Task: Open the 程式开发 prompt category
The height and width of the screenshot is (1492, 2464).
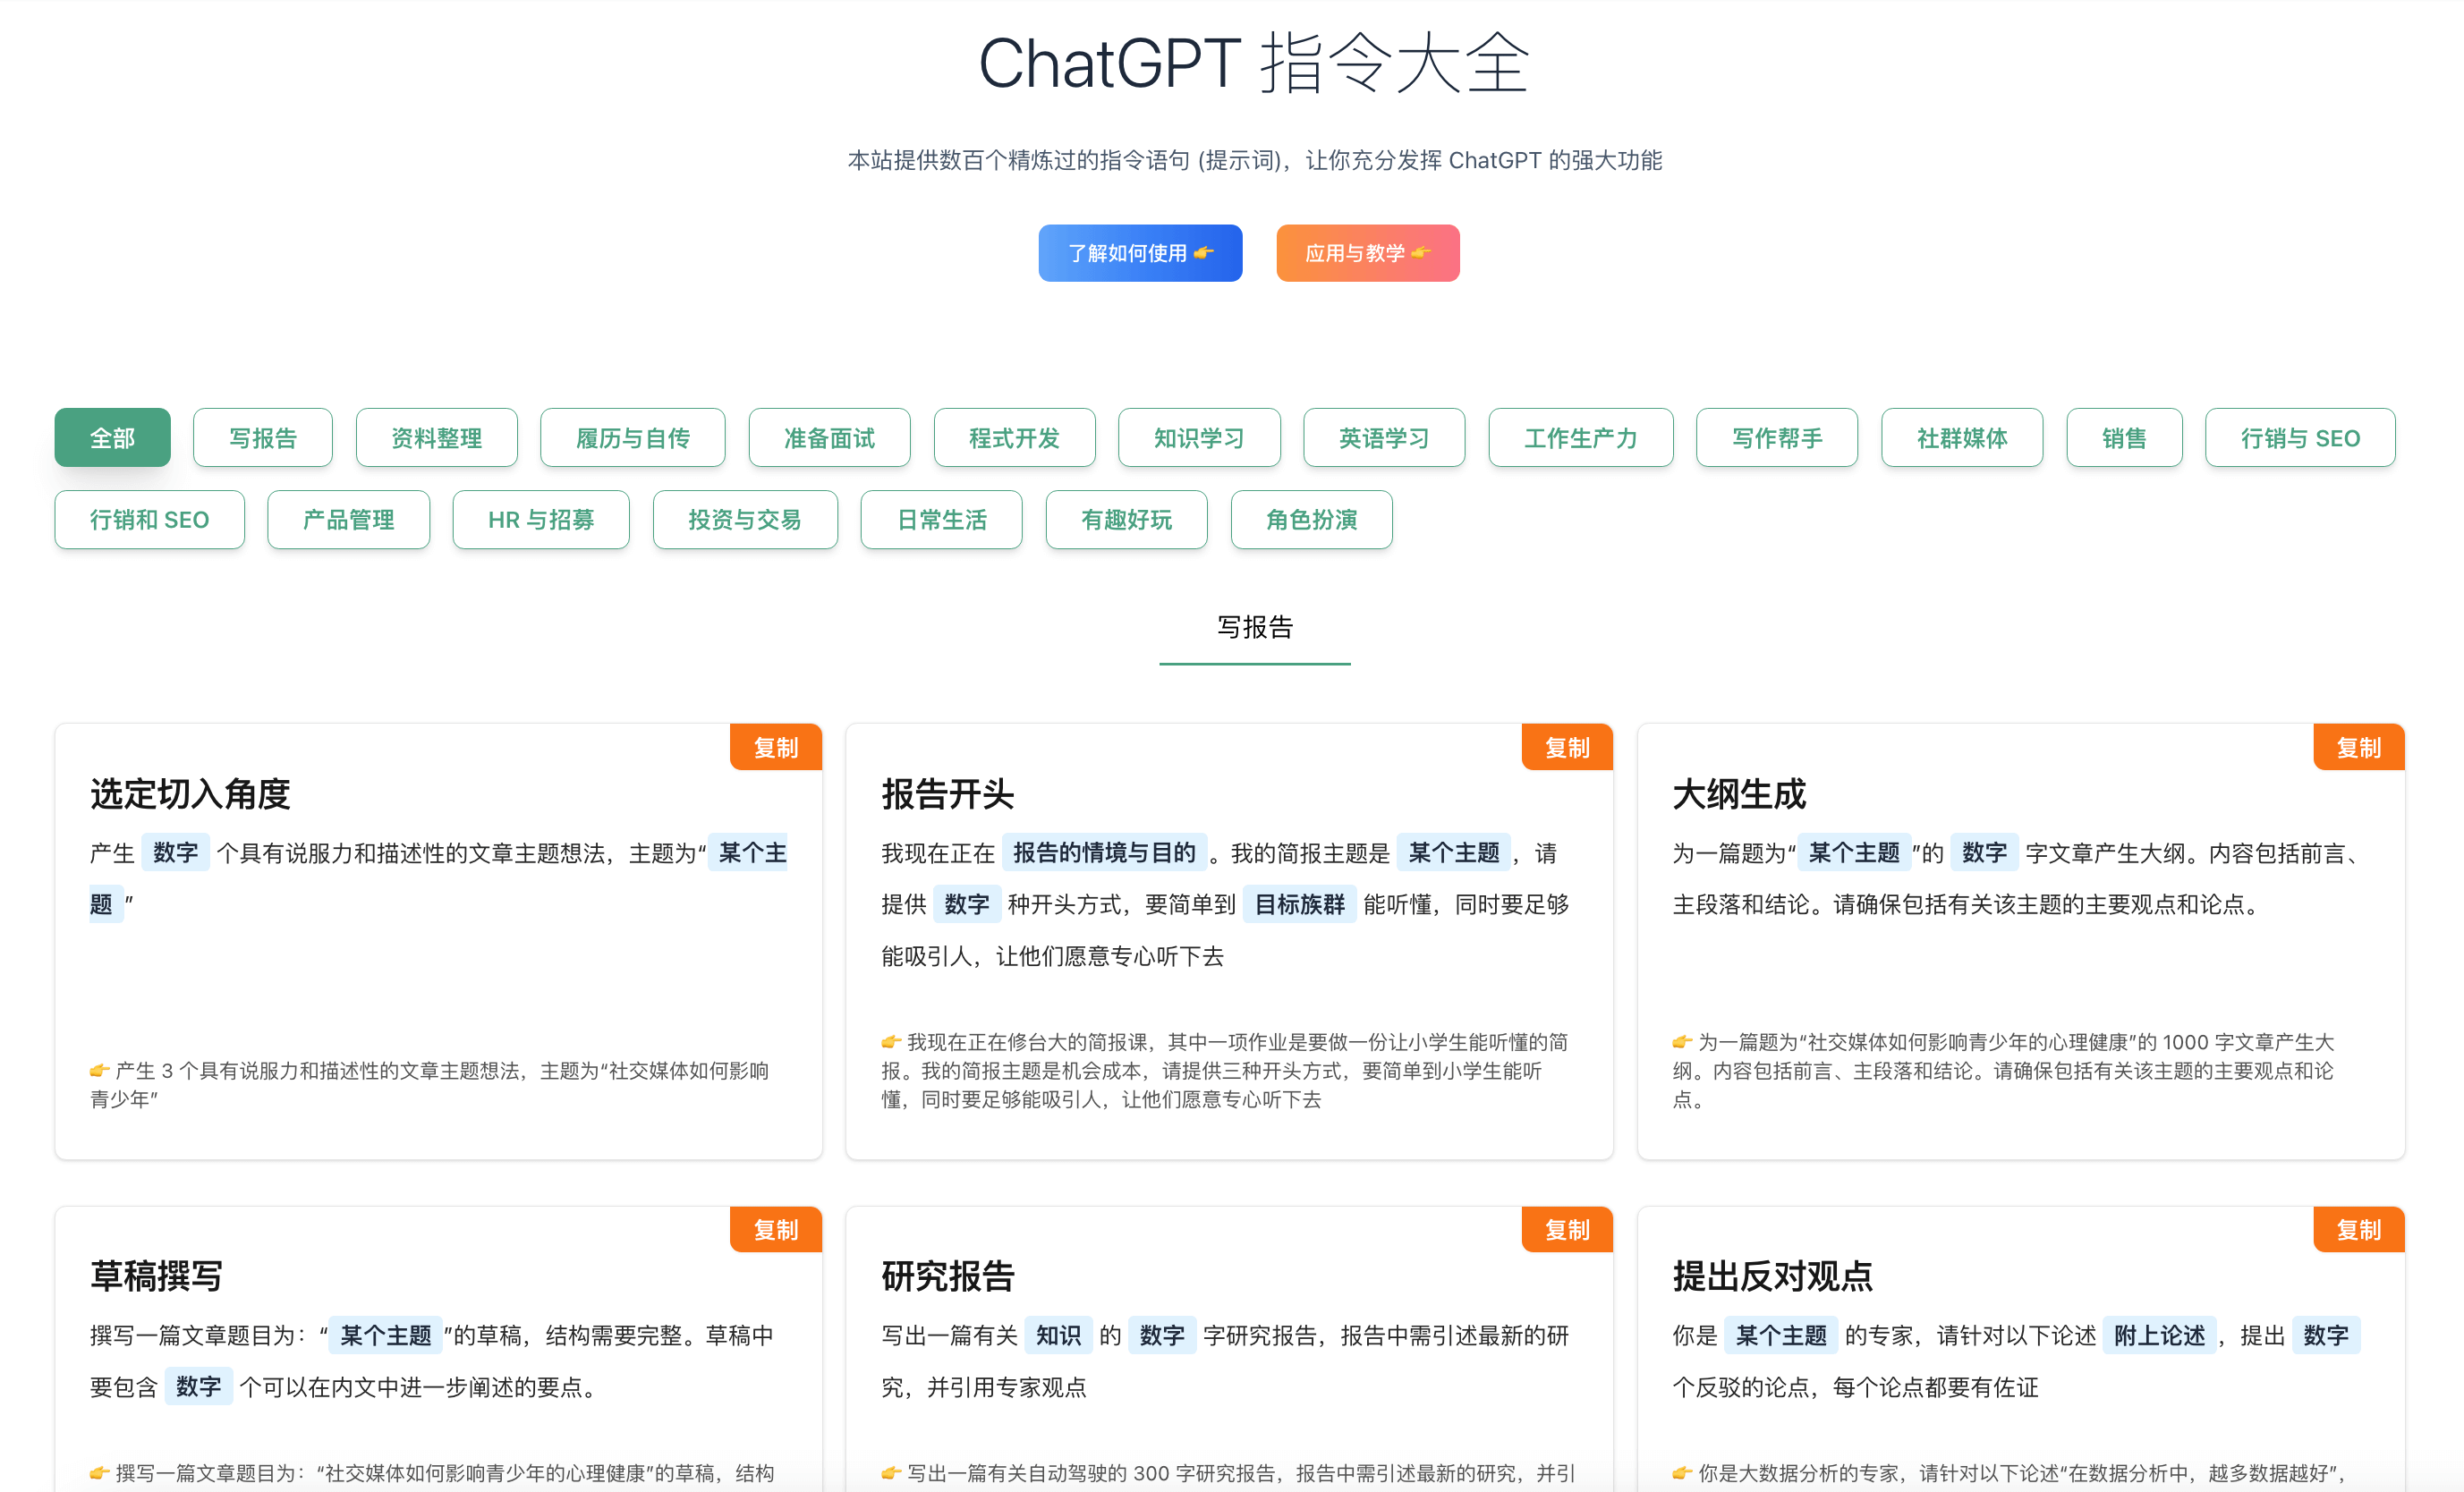Action: pyautogui.click(x=1014, y=437)
